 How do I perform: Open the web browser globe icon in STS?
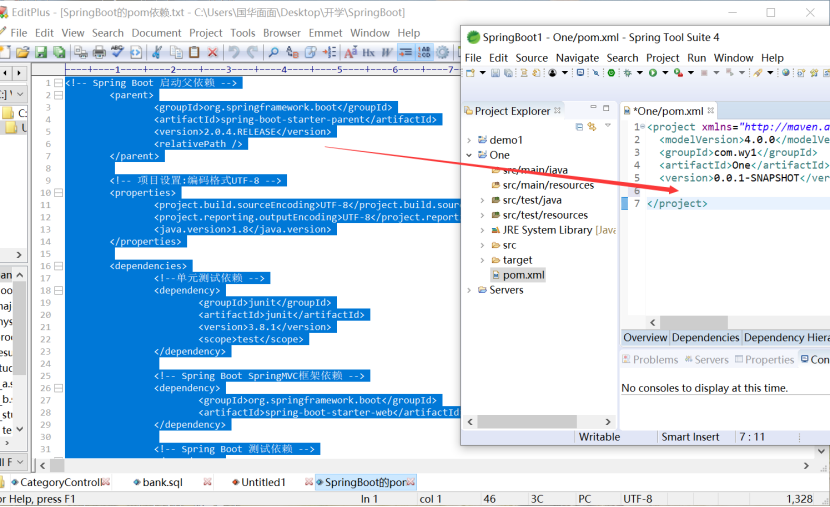(786, 73)
